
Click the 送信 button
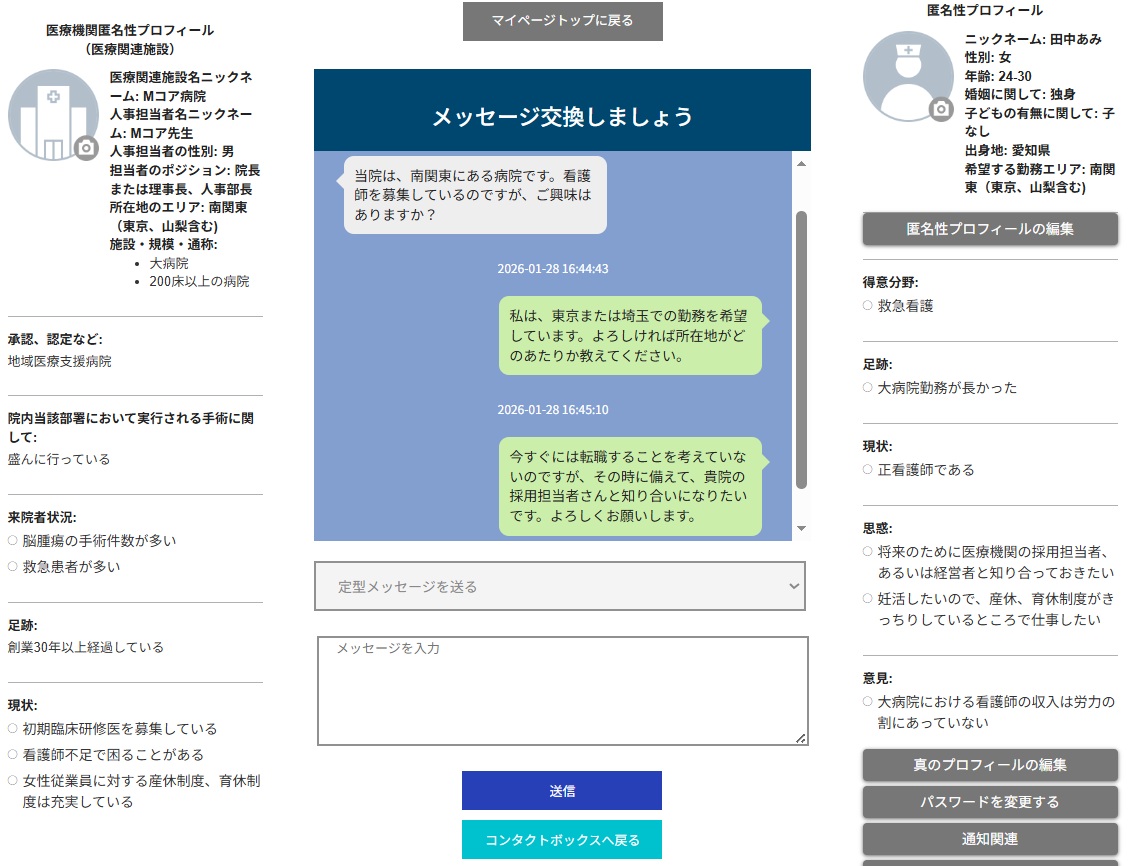(561, 790)
